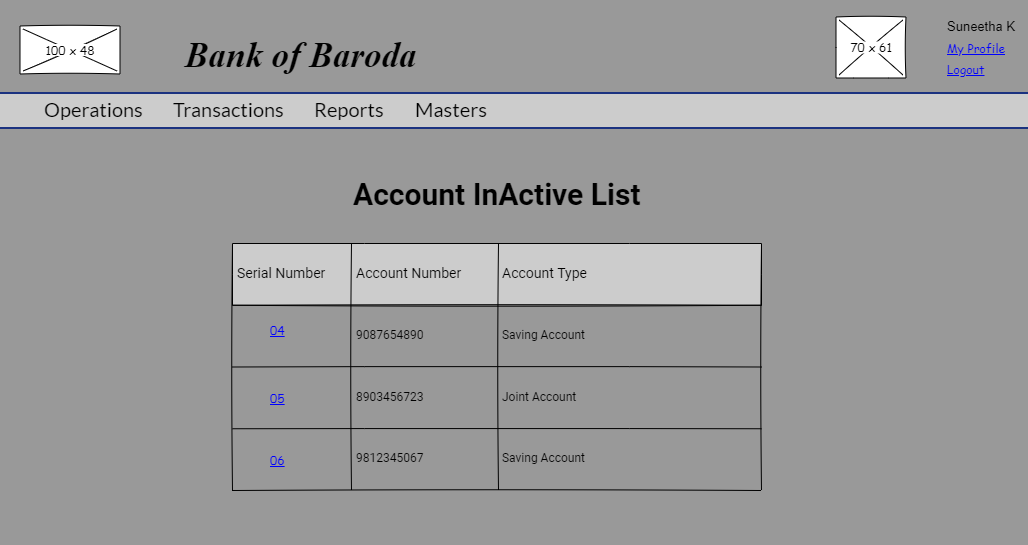Select account number 9812345067
The image size is (1028, 545).
point(389,458)
